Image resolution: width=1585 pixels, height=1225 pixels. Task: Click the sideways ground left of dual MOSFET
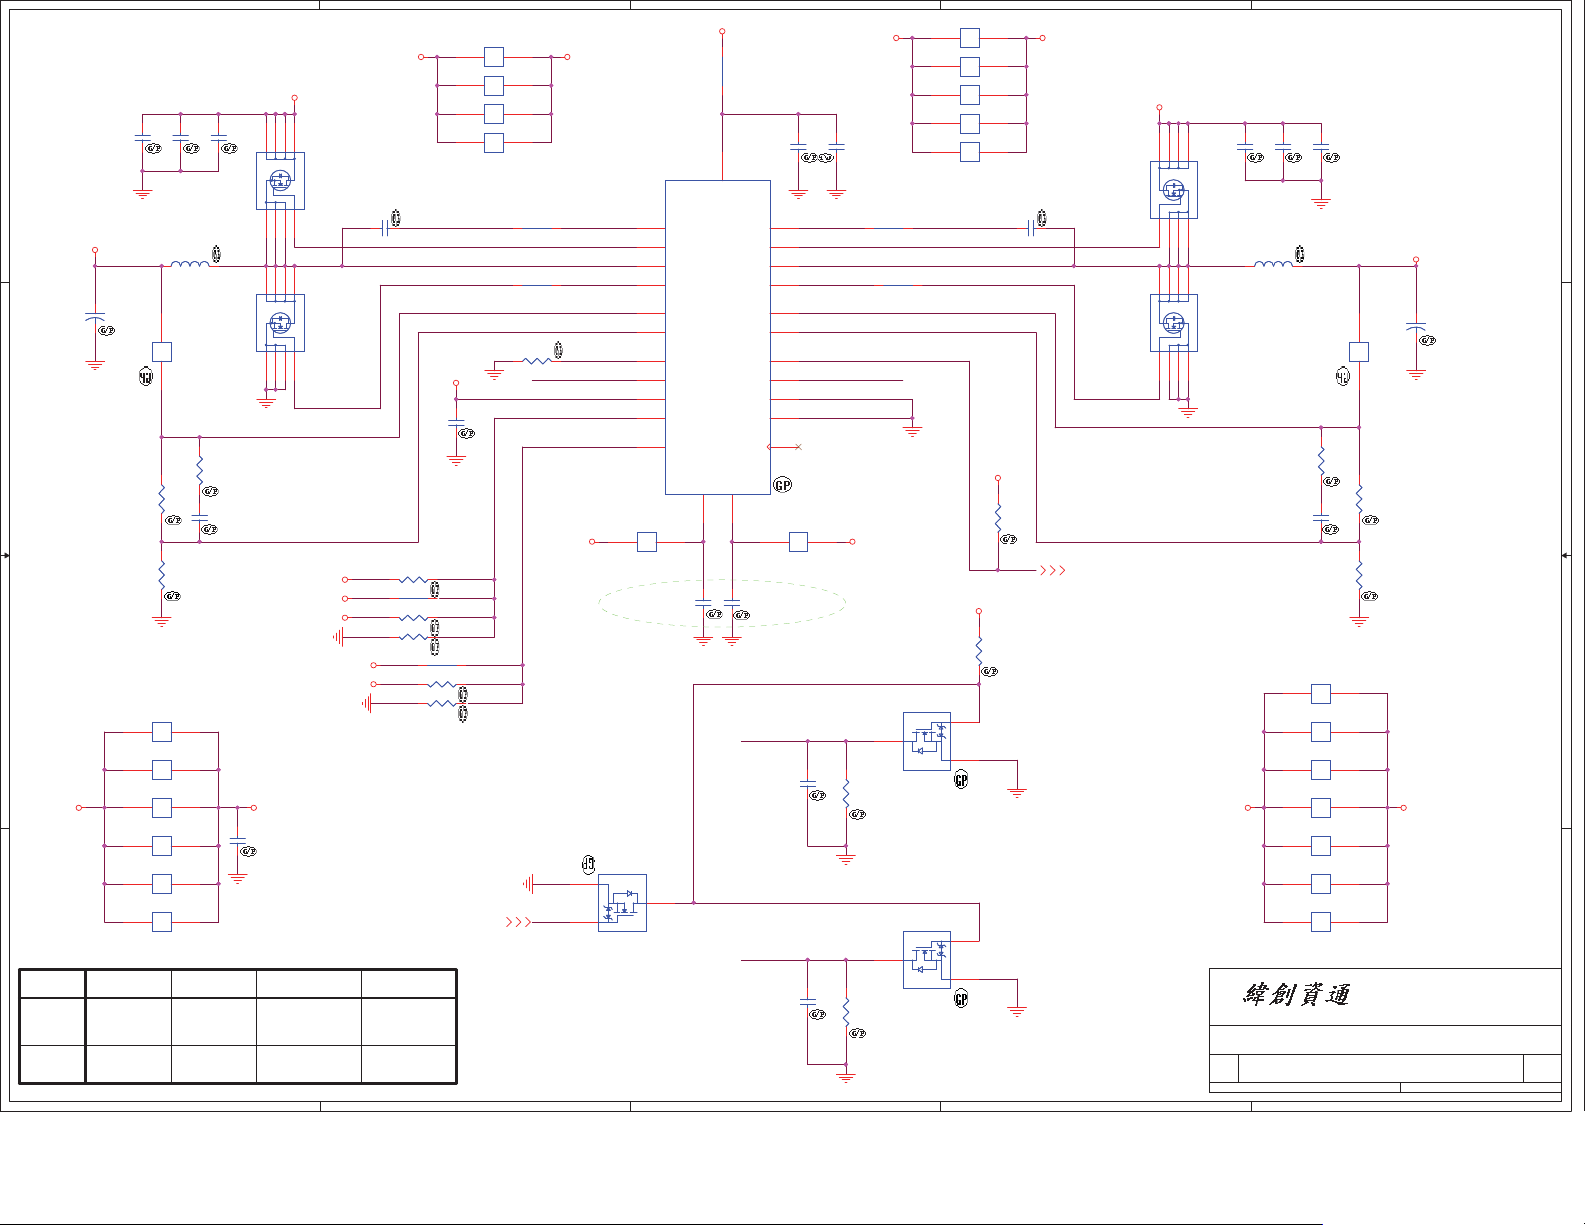coord(528,884)
